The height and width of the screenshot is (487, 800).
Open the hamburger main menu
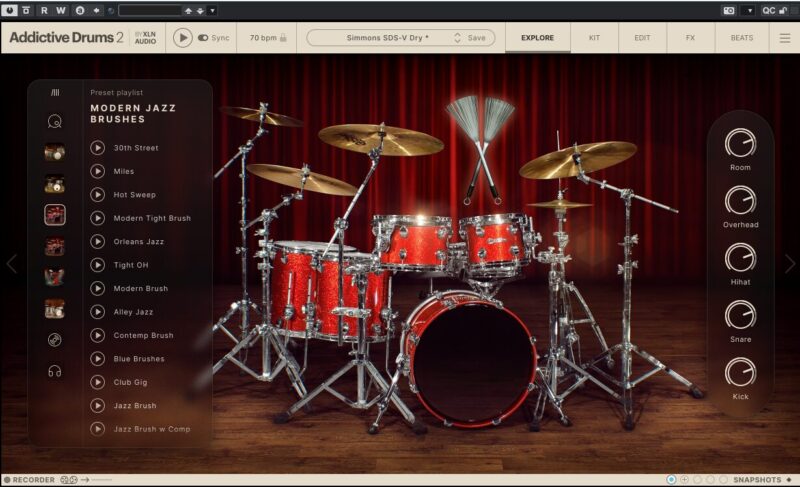[x=785, y=38]
